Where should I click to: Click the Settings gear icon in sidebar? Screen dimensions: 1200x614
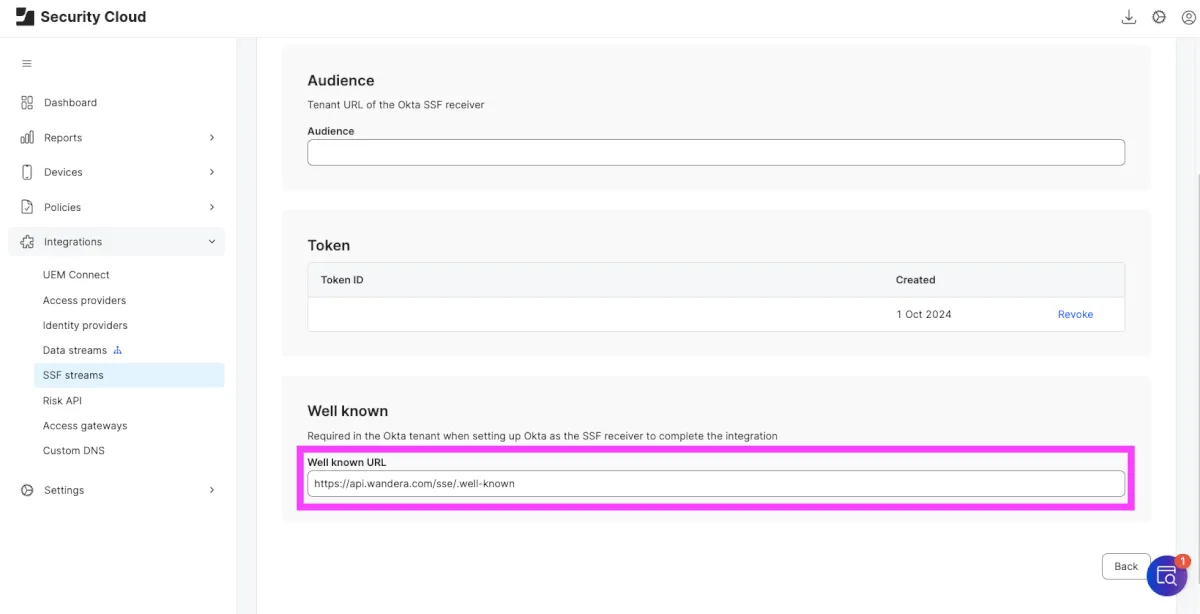[x=27, y=490]
